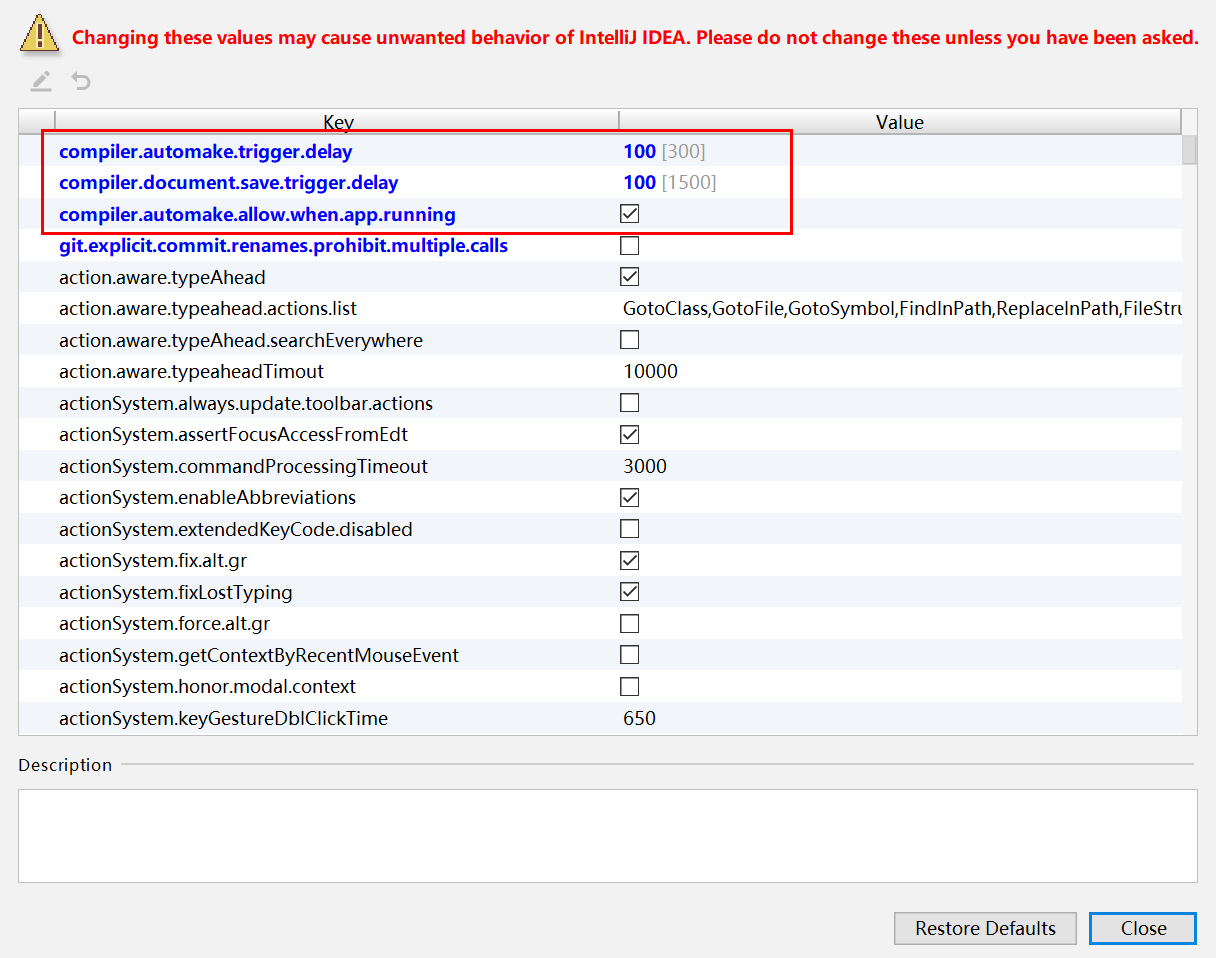The image size is (1216, 958).
Task: Click the yellow warning triangle icon
Action: point(40,32)
